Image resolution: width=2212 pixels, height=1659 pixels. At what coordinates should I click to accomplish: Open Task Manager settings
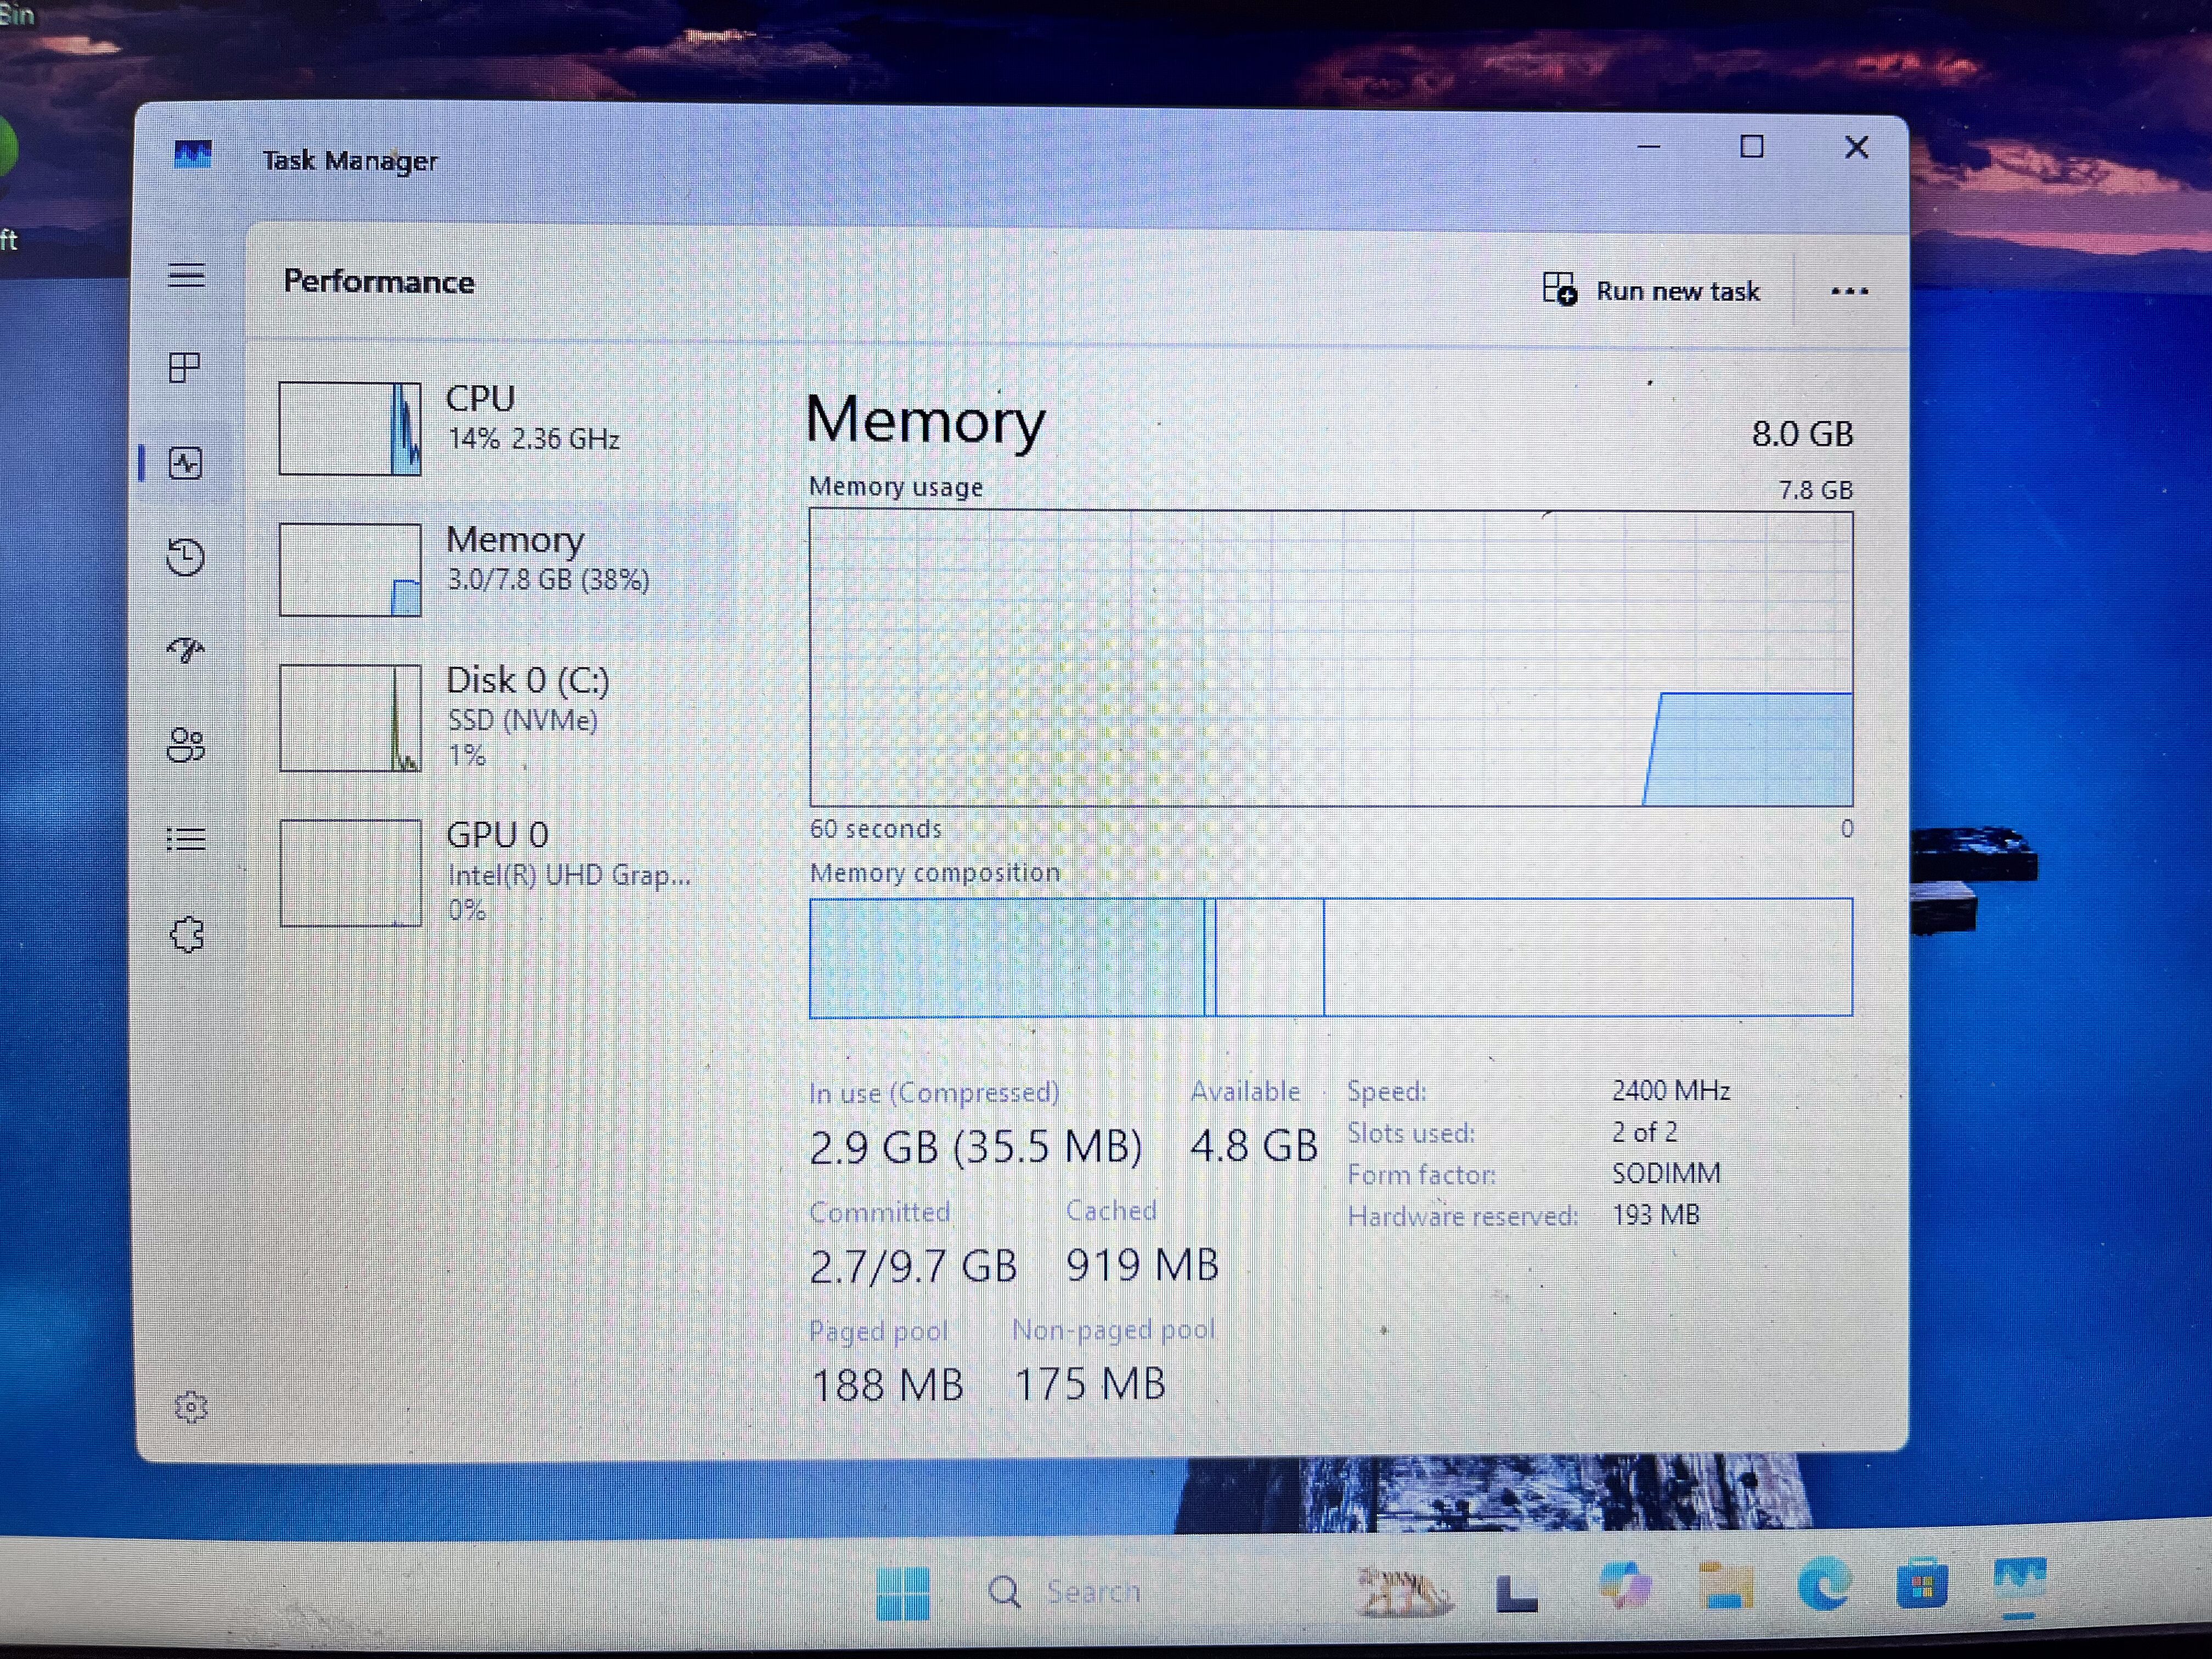(x=192, y=1407)
